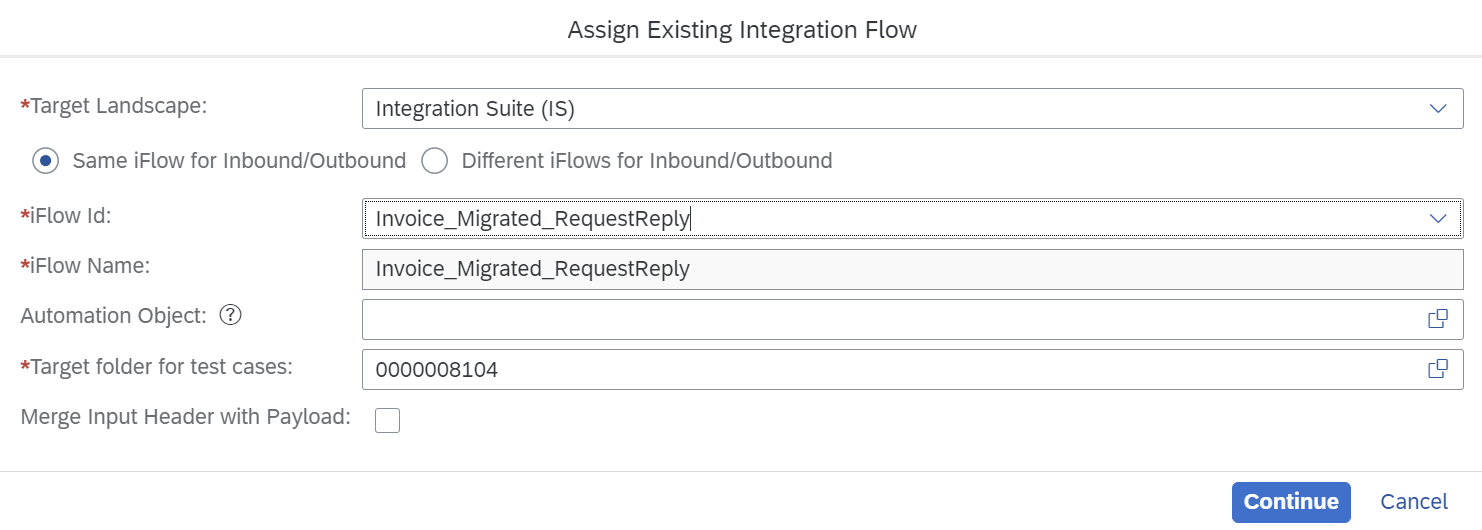
Task: Click the Target folder for test cases label
Action: pyautogui.click(x=161, y=367)
